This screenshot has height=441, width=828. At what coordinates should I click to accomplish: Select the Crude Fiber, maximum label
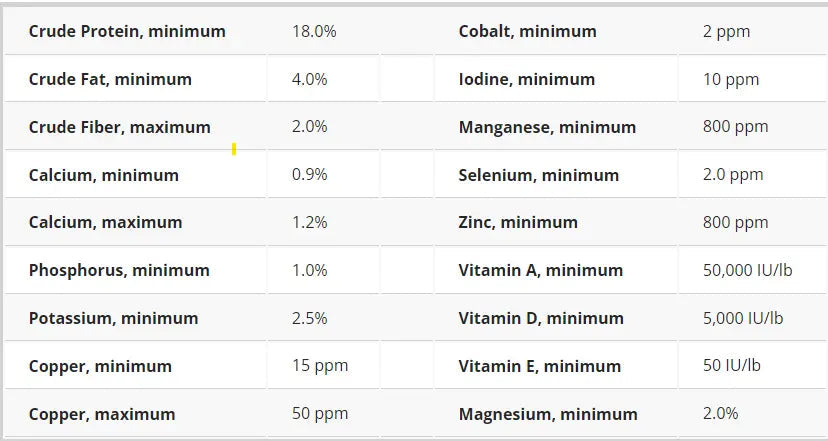pos(119,127)
